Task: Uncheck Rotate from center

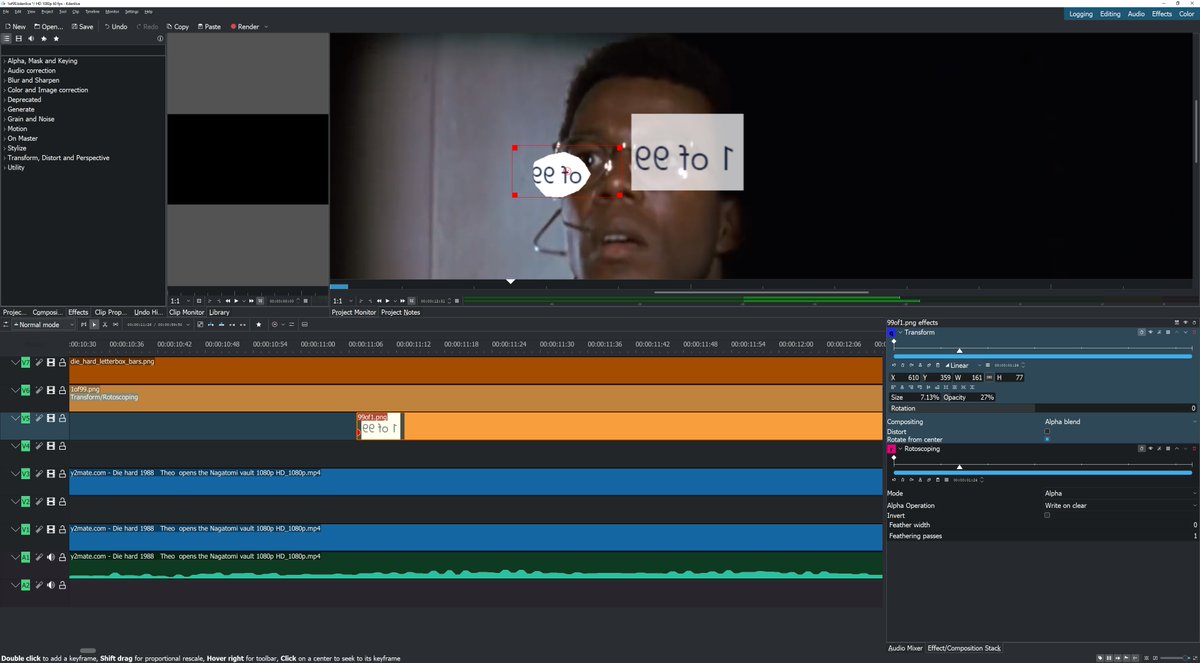Action: point(1047,439)
